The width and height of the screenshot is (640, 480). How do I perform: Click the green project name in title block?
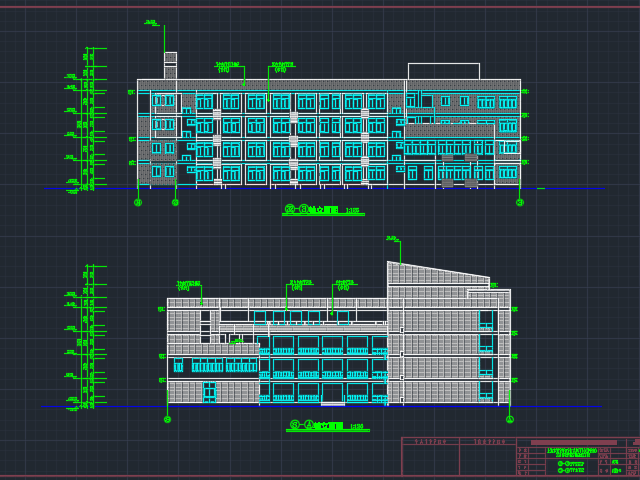pyautogui.click(x=571, y=453)
